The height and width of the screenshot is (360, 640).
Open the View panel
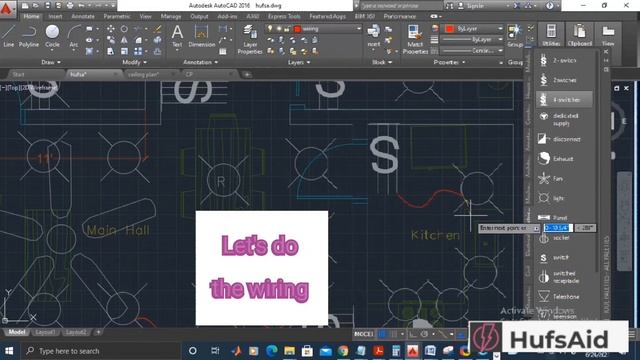608,35
